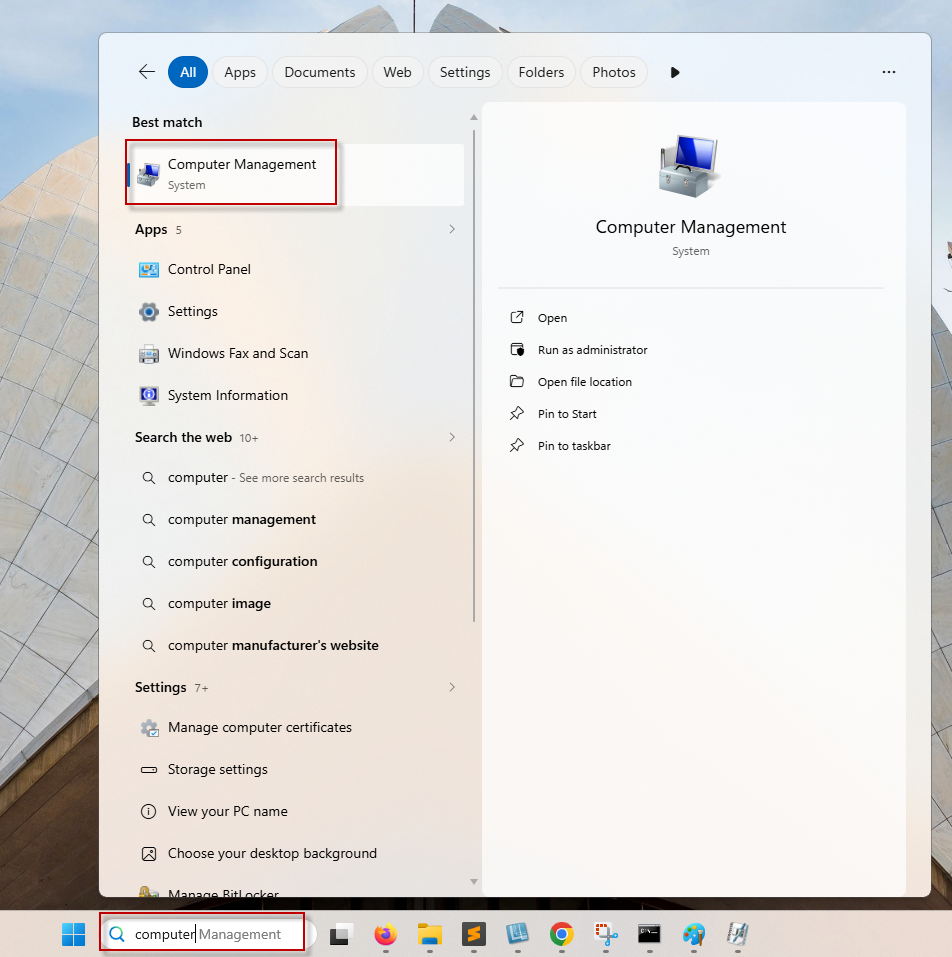Image resolution: width=952 pixels, height=957 pixels.
Task: Open Command Prompt from taskbar
Action: [x=649, y=934]
